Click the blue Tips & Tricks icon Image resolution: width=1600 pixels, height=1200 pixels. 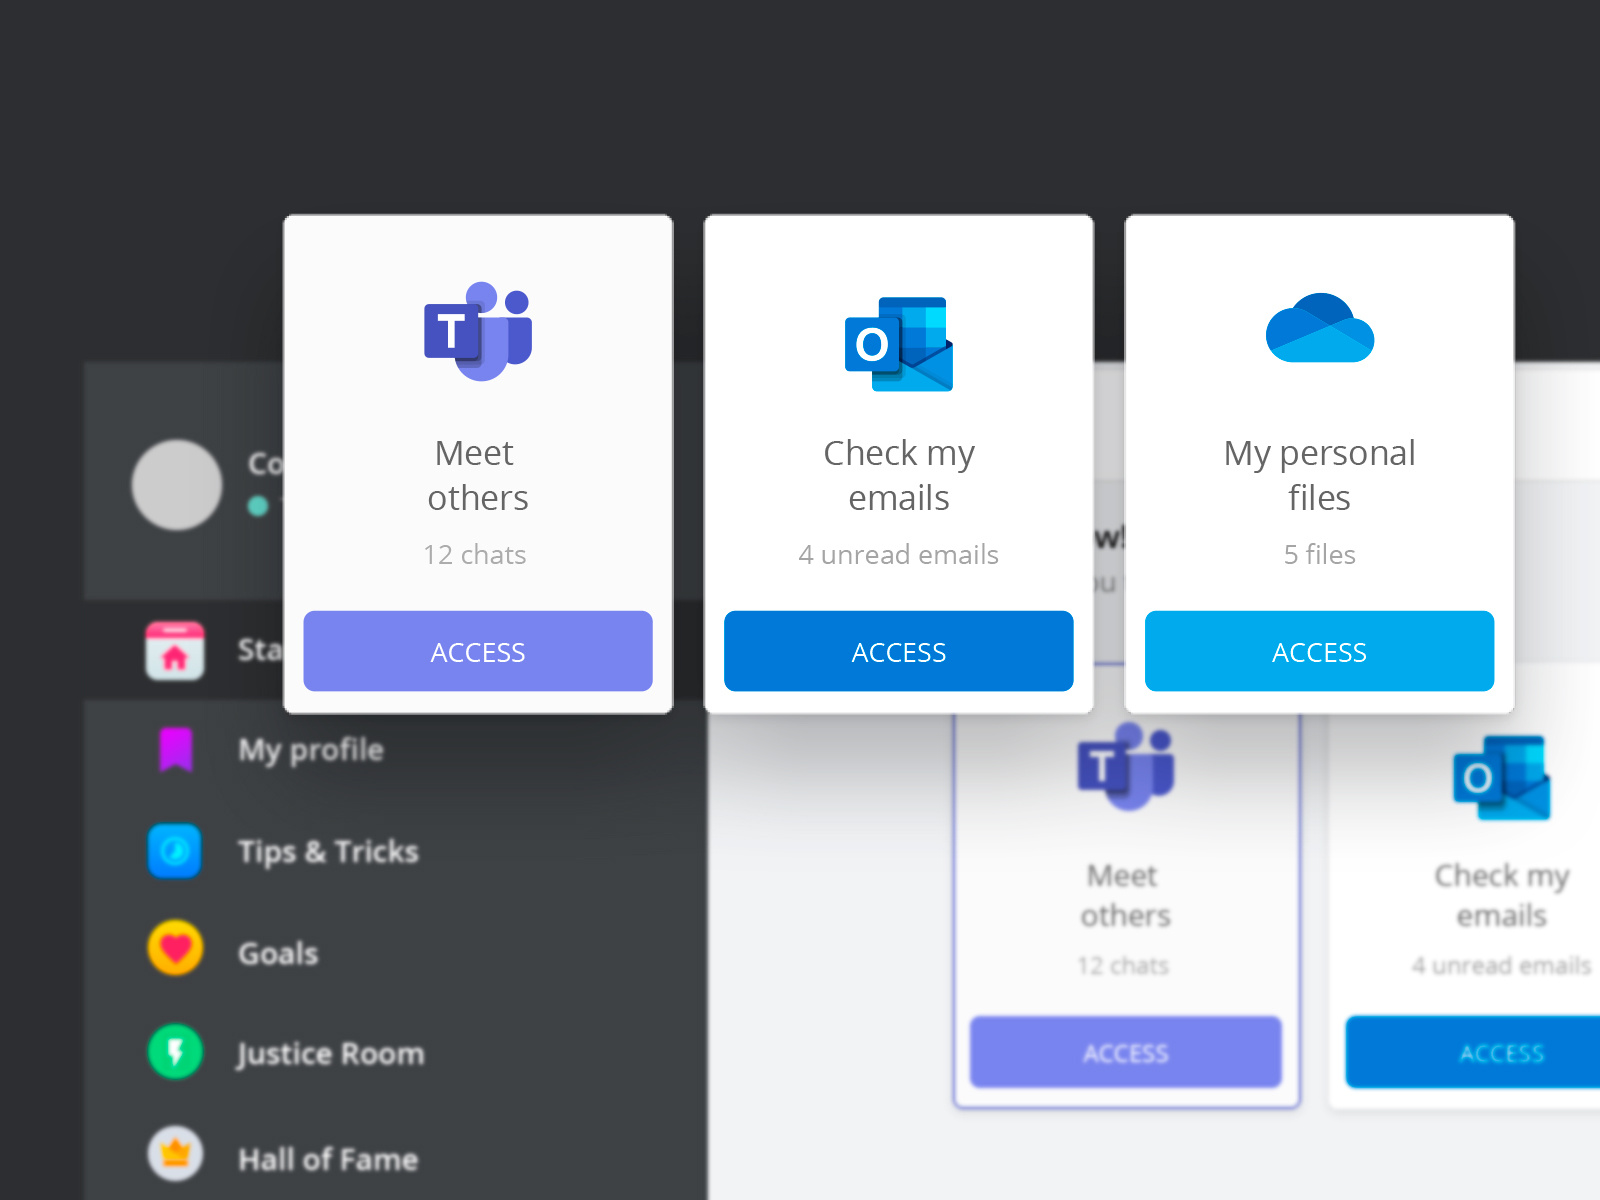coord(175,851)
